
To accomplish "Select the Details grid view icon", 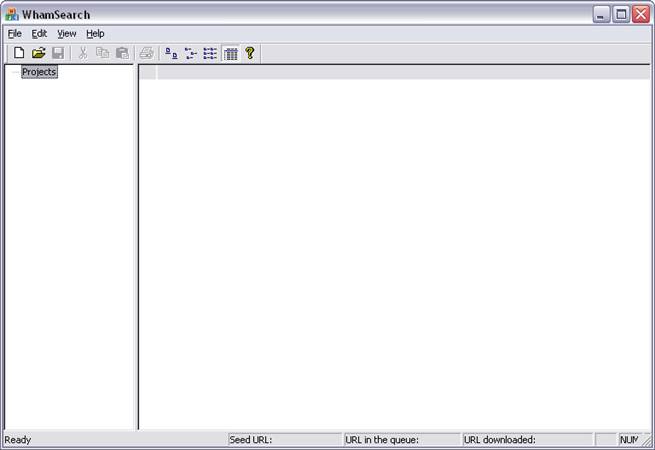I will click(230, 53).
